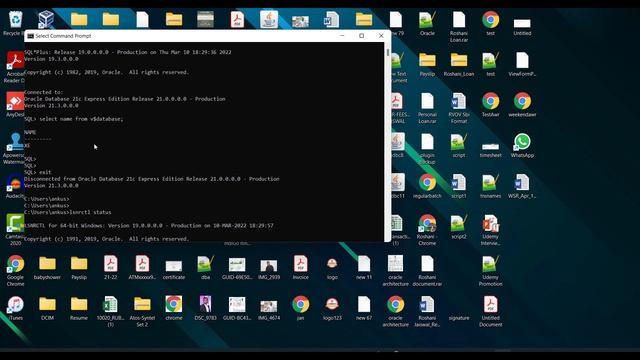Open the new 67 text file
640x360 pixels.
[x=364, y=308]
